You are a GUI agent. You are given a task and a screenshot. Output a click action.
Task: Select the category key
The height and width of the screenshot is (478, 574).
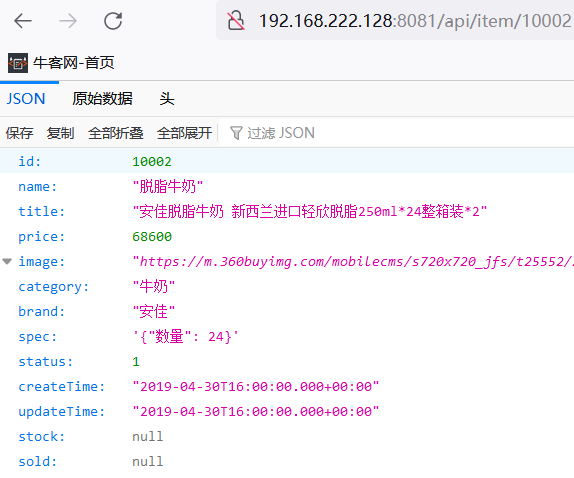point(54,287)
